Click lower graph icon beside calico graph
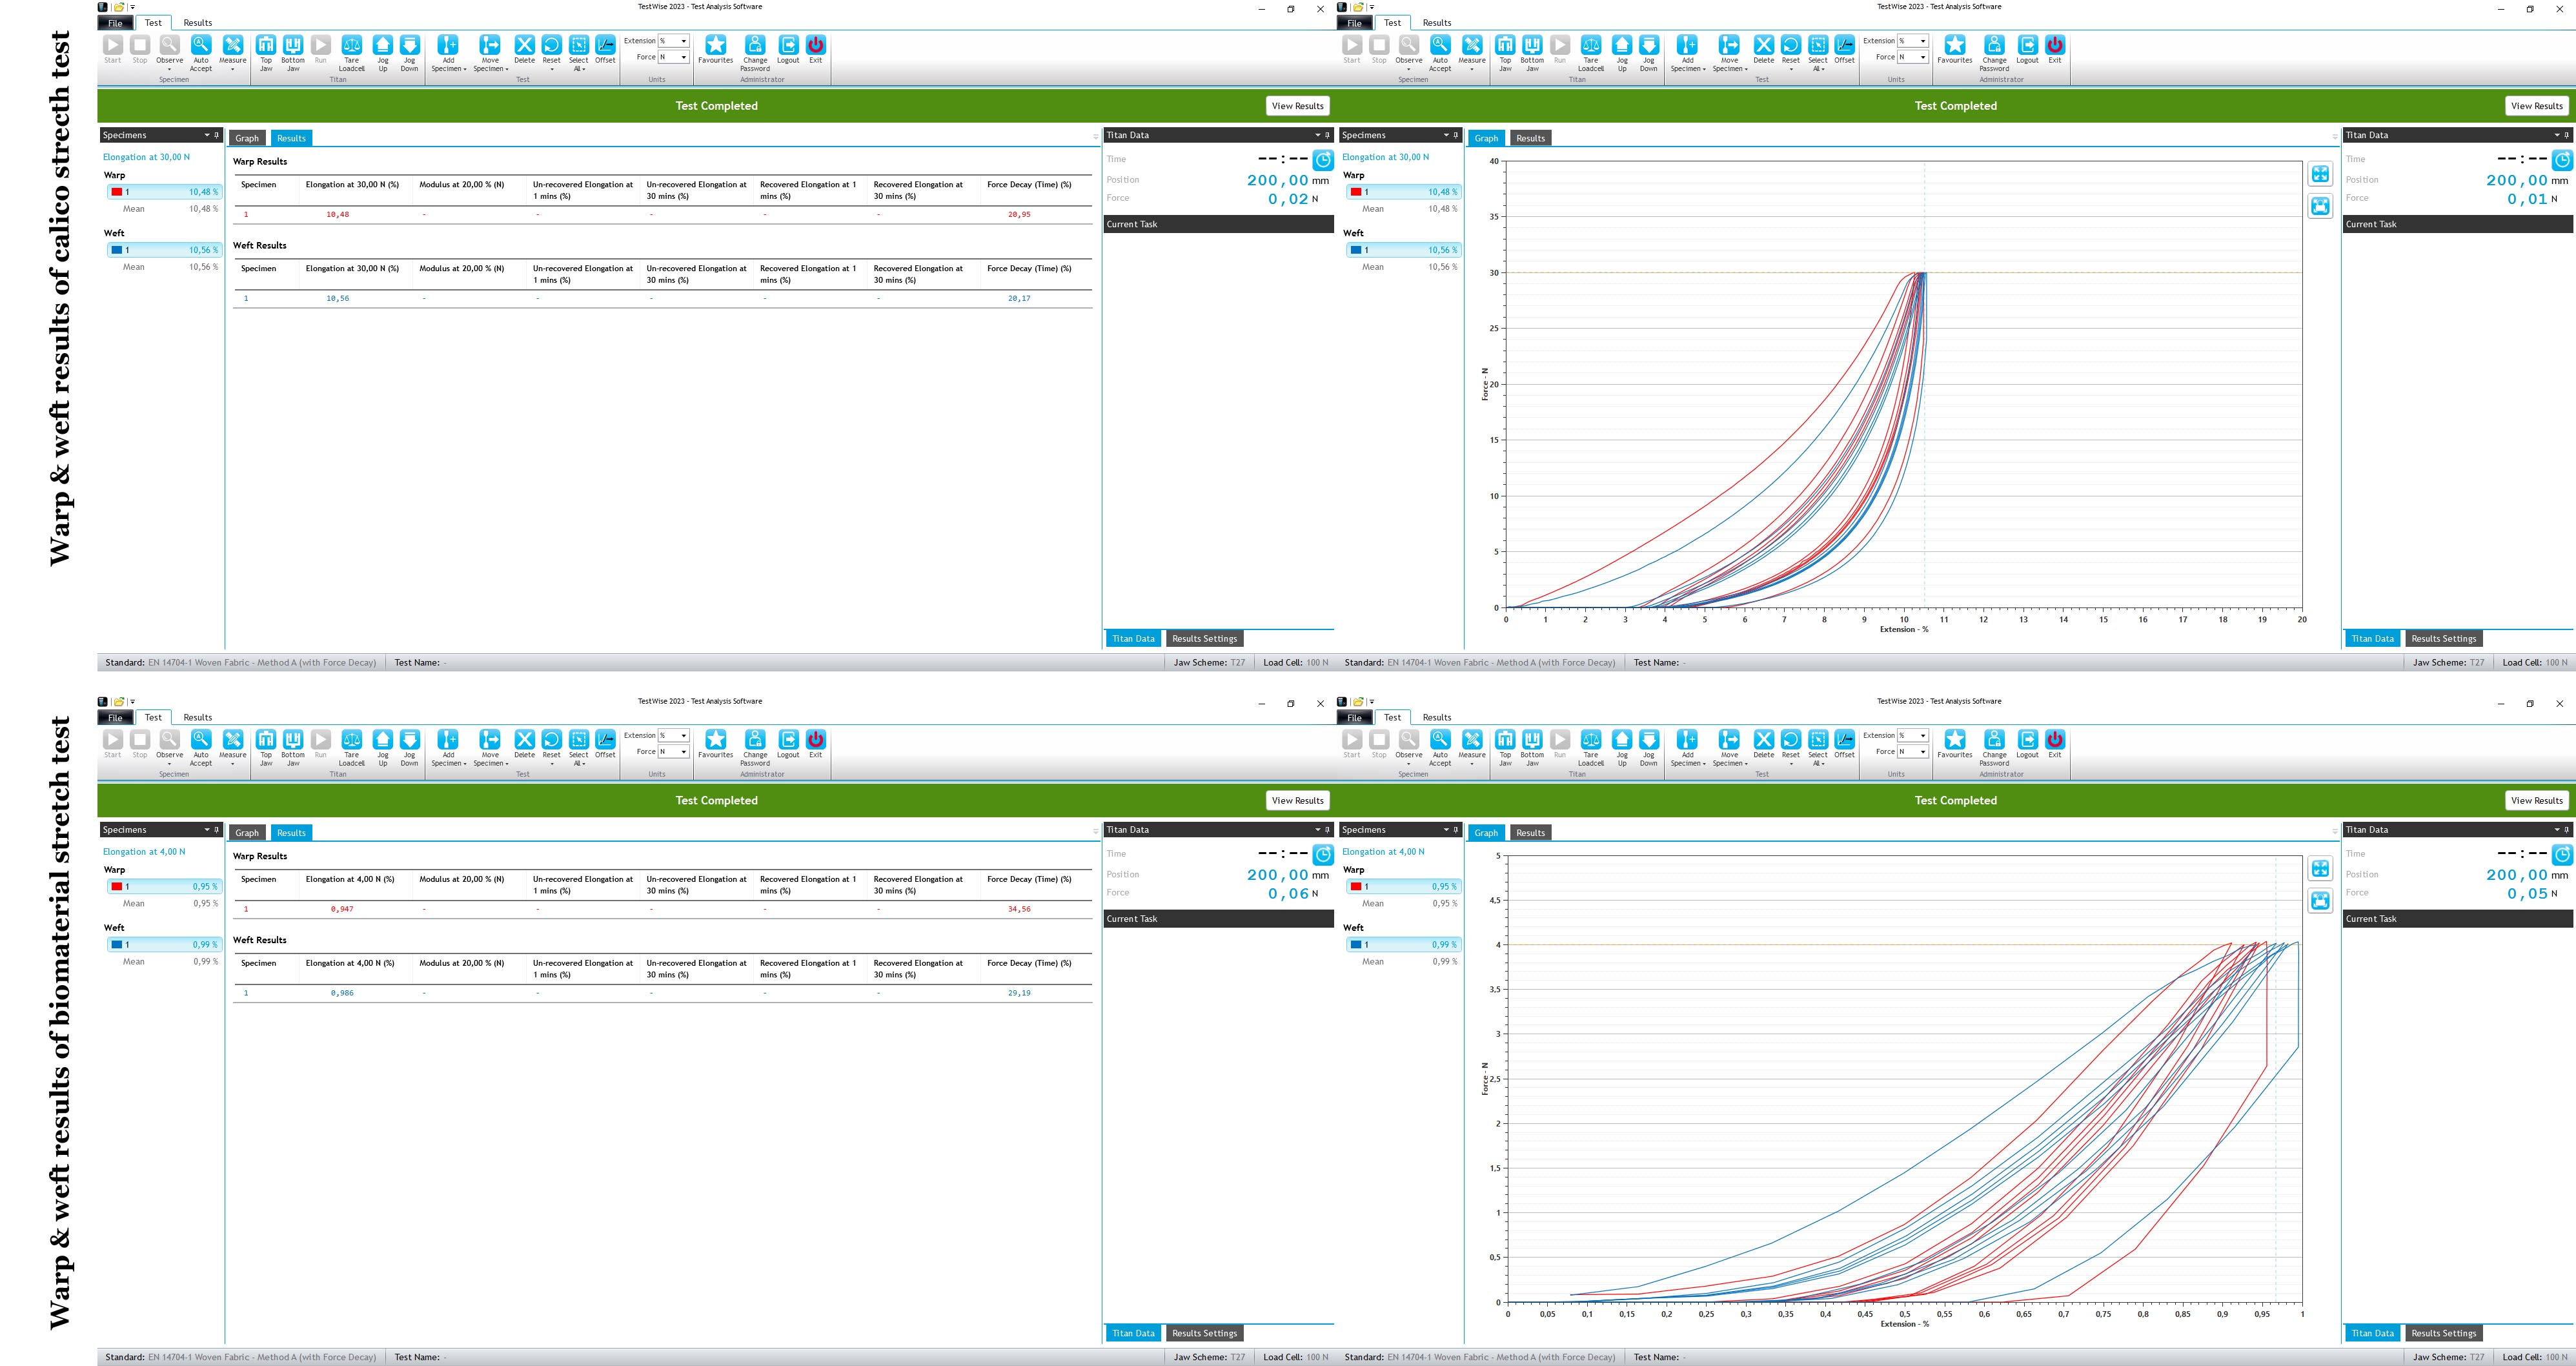 pos(2320,206)
